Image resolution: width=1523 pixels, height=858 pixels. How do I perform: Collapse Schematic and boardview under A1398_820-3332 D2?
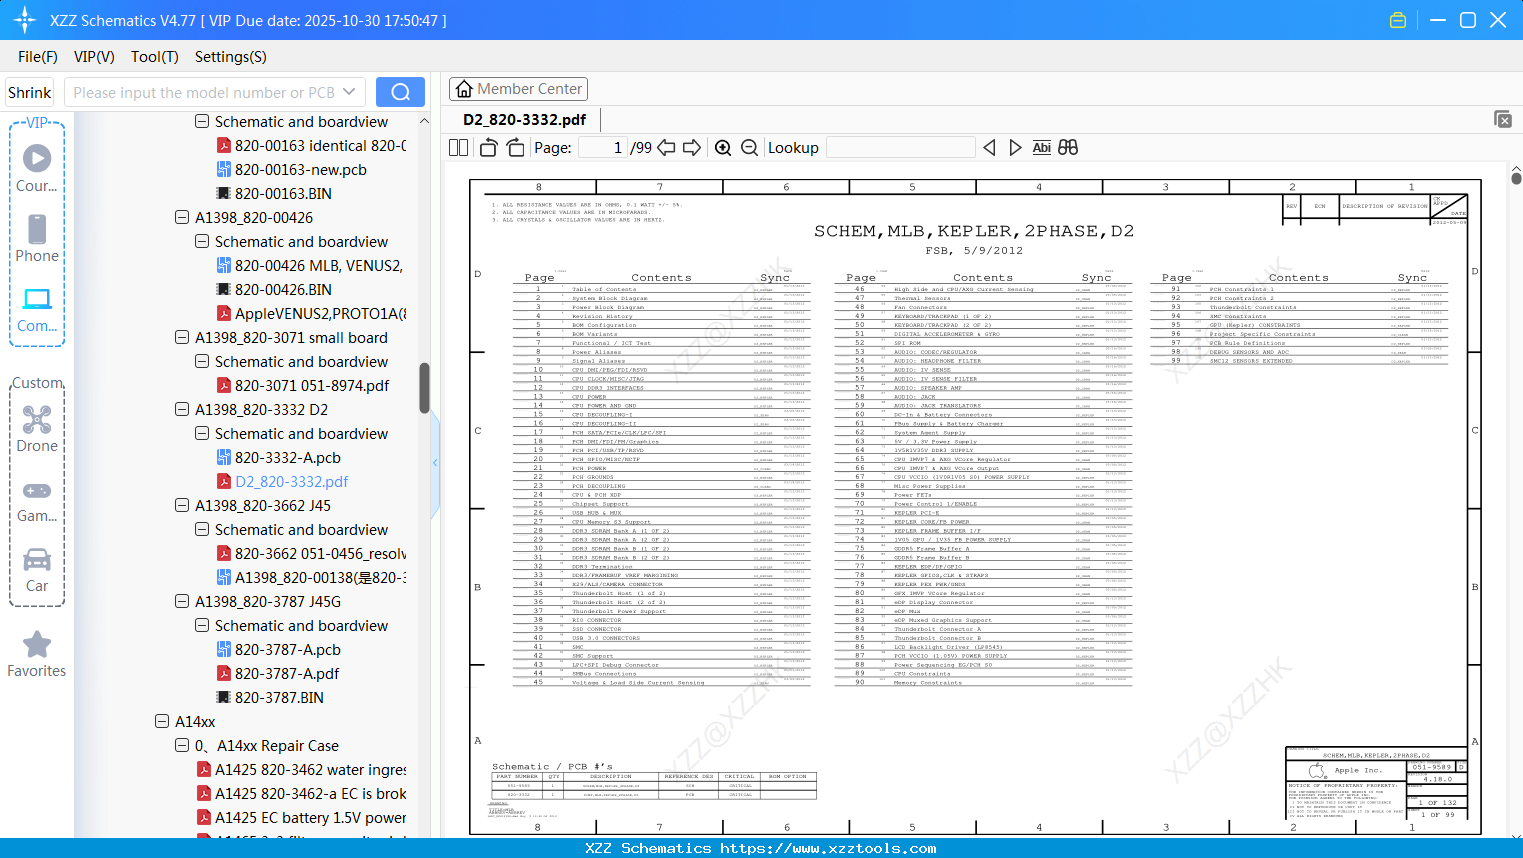(x=202, y=433)
